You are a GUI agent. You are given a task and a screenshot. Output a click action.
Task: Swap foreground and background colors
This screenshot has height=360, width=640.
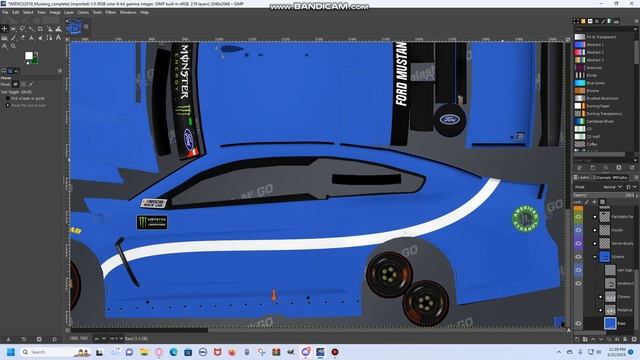point(36,53)
